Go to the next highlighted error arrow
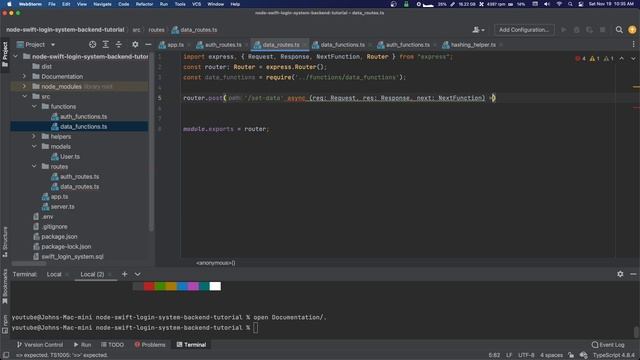Viewport: 640px width, 360px height. 633,59
